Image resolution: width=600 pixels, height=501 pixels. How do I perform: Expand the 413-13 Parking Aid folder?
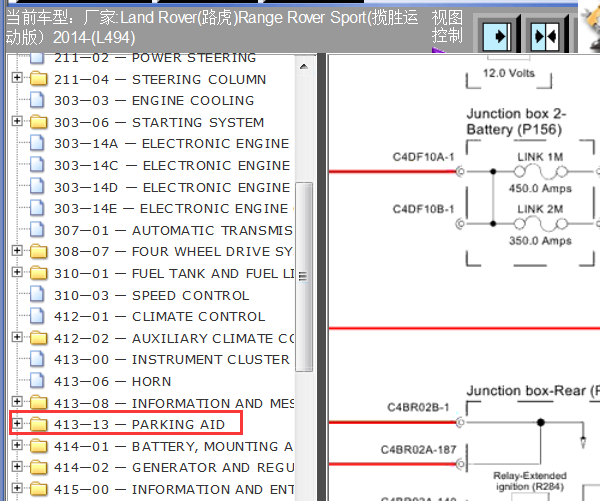tap(17, 423)
